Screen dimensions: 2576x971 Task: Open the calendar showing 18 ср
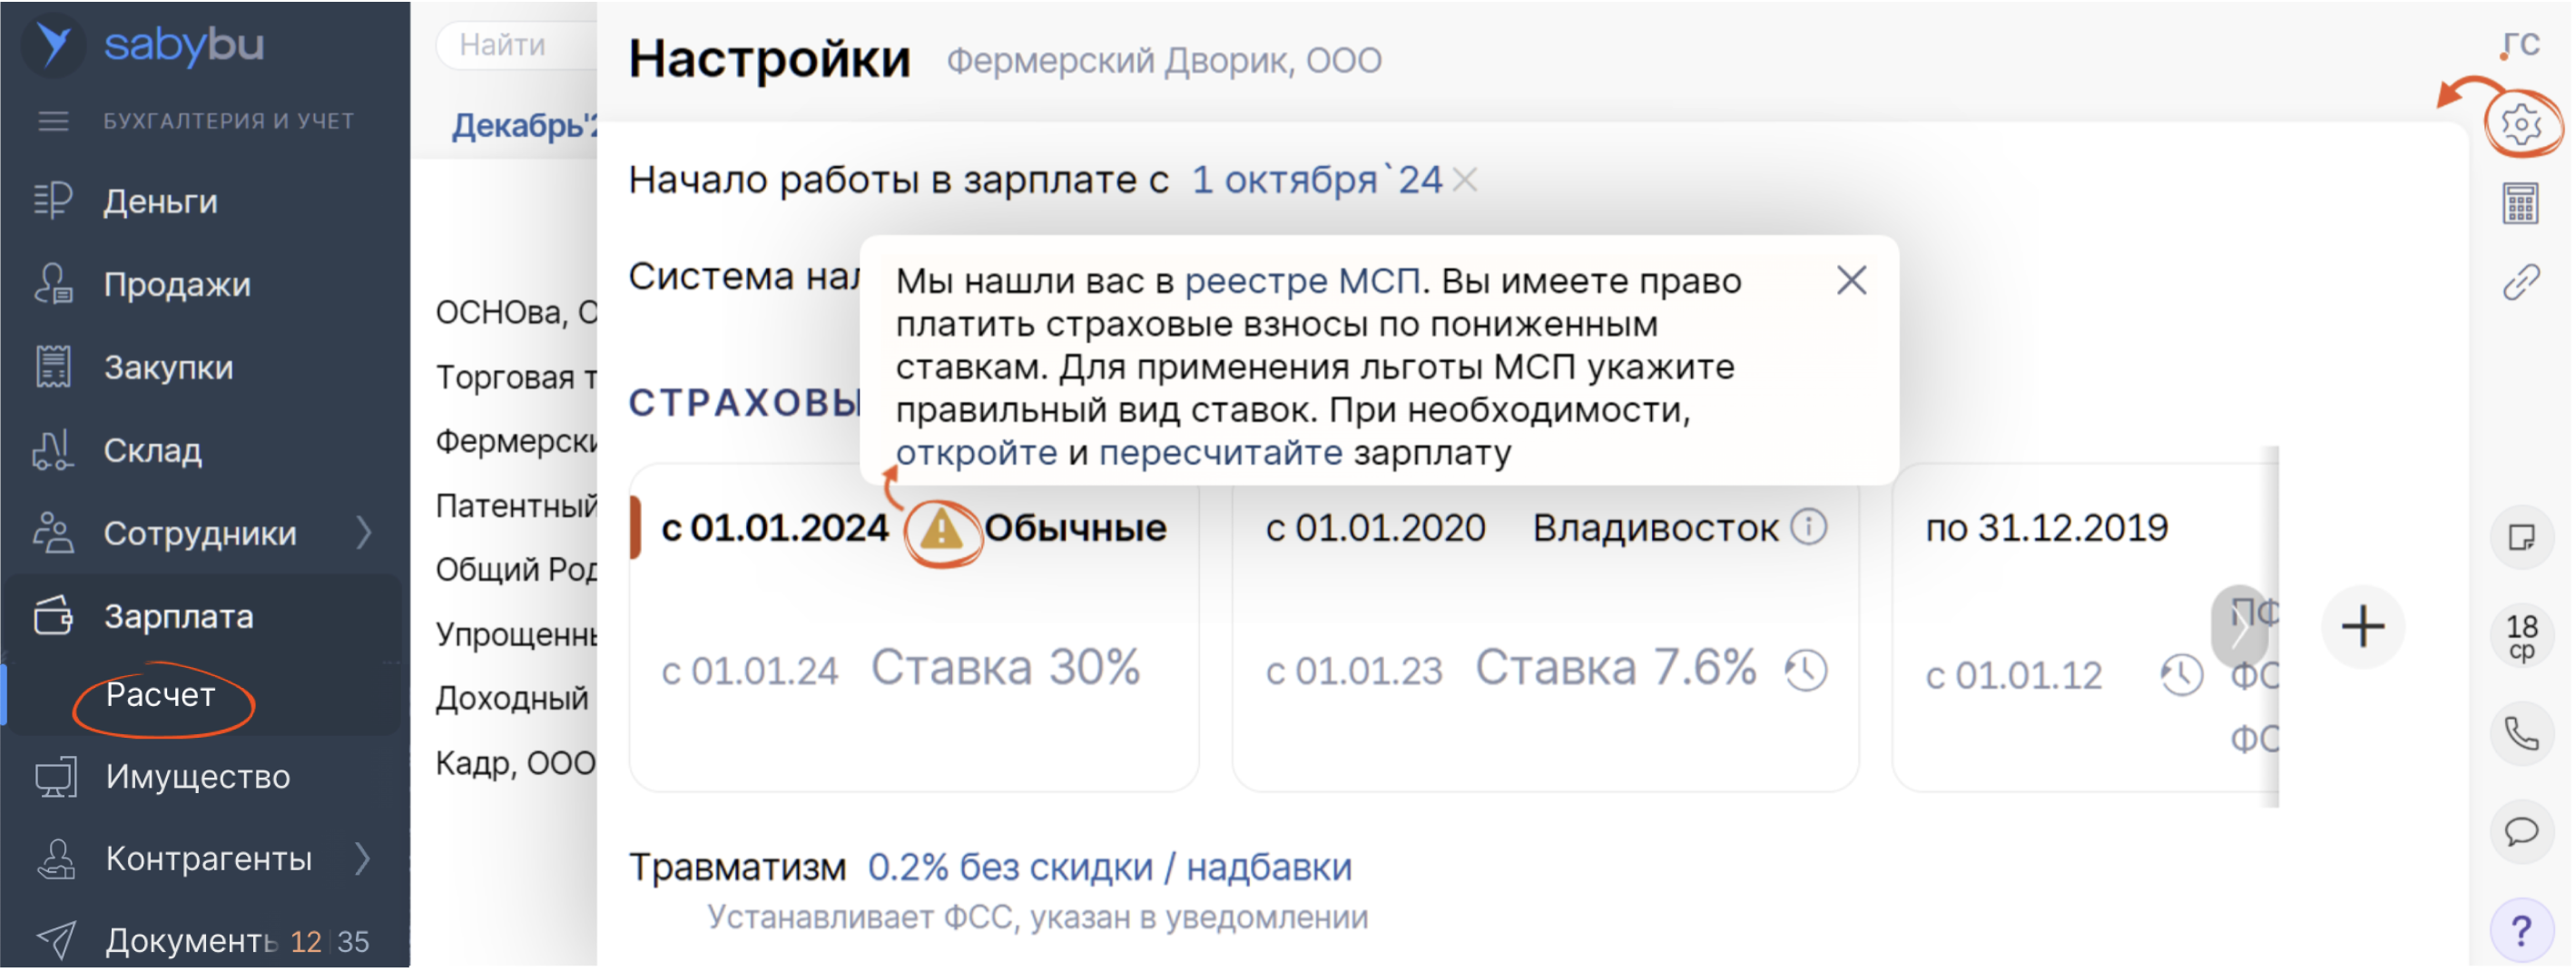pos(2521,637)
